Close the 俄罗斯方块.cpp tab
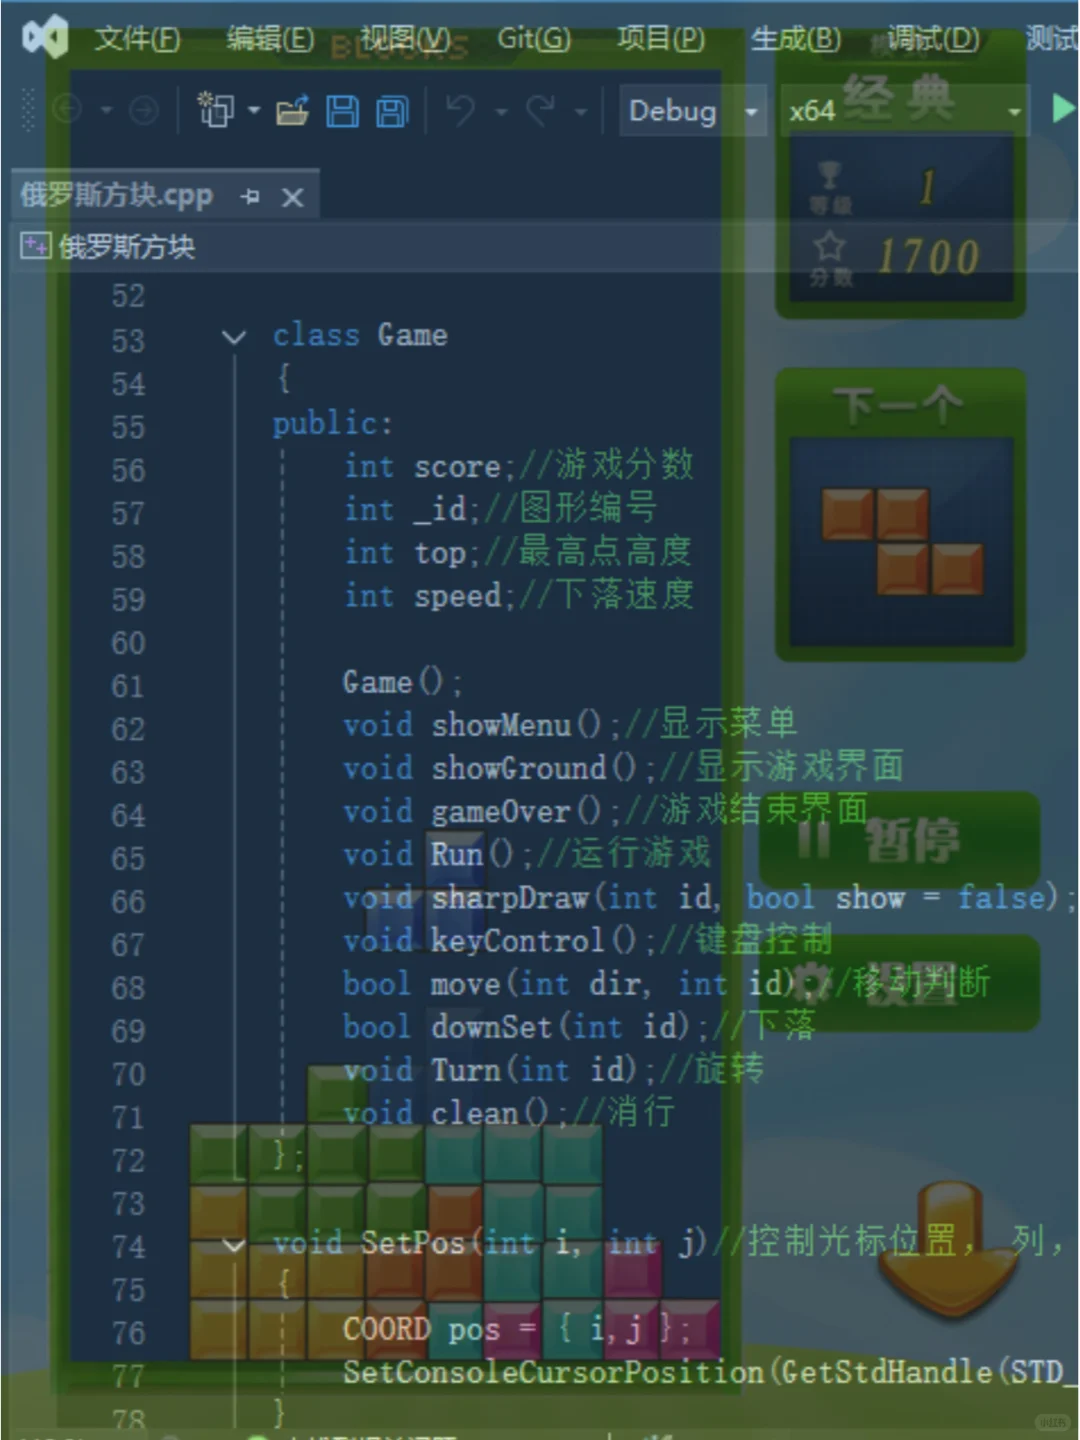Screen dimensions: 1080x1440 tap(292, 198)
